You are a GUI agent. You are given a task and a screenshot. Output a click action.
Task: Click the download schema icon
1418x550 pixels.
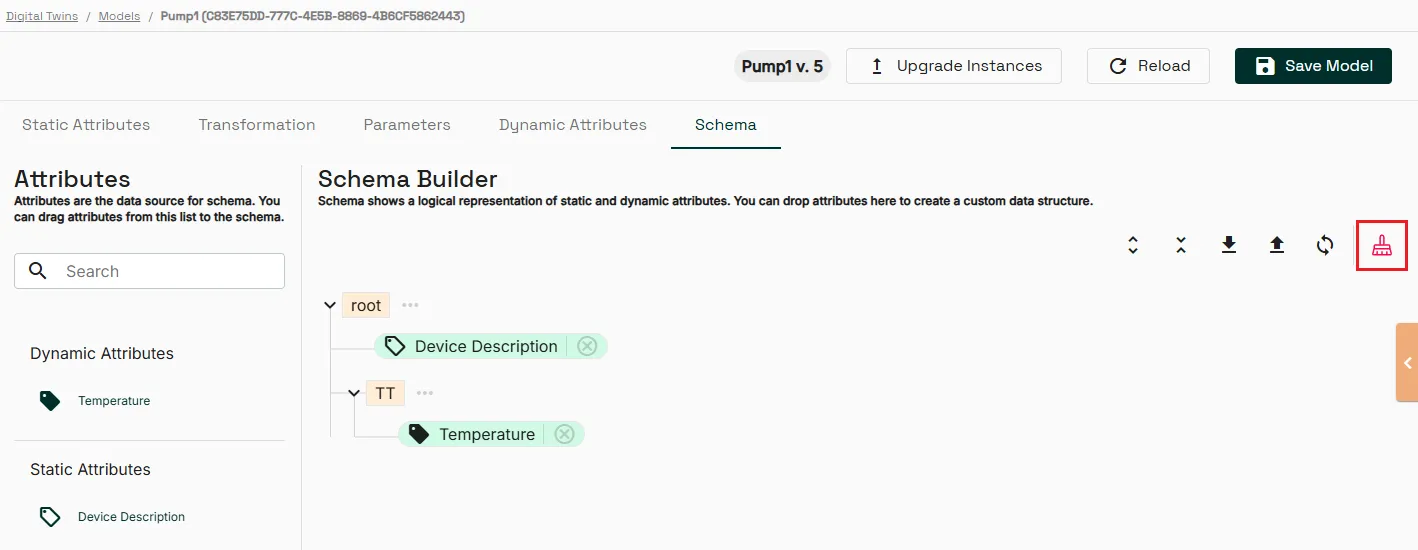click(1229, 245)
